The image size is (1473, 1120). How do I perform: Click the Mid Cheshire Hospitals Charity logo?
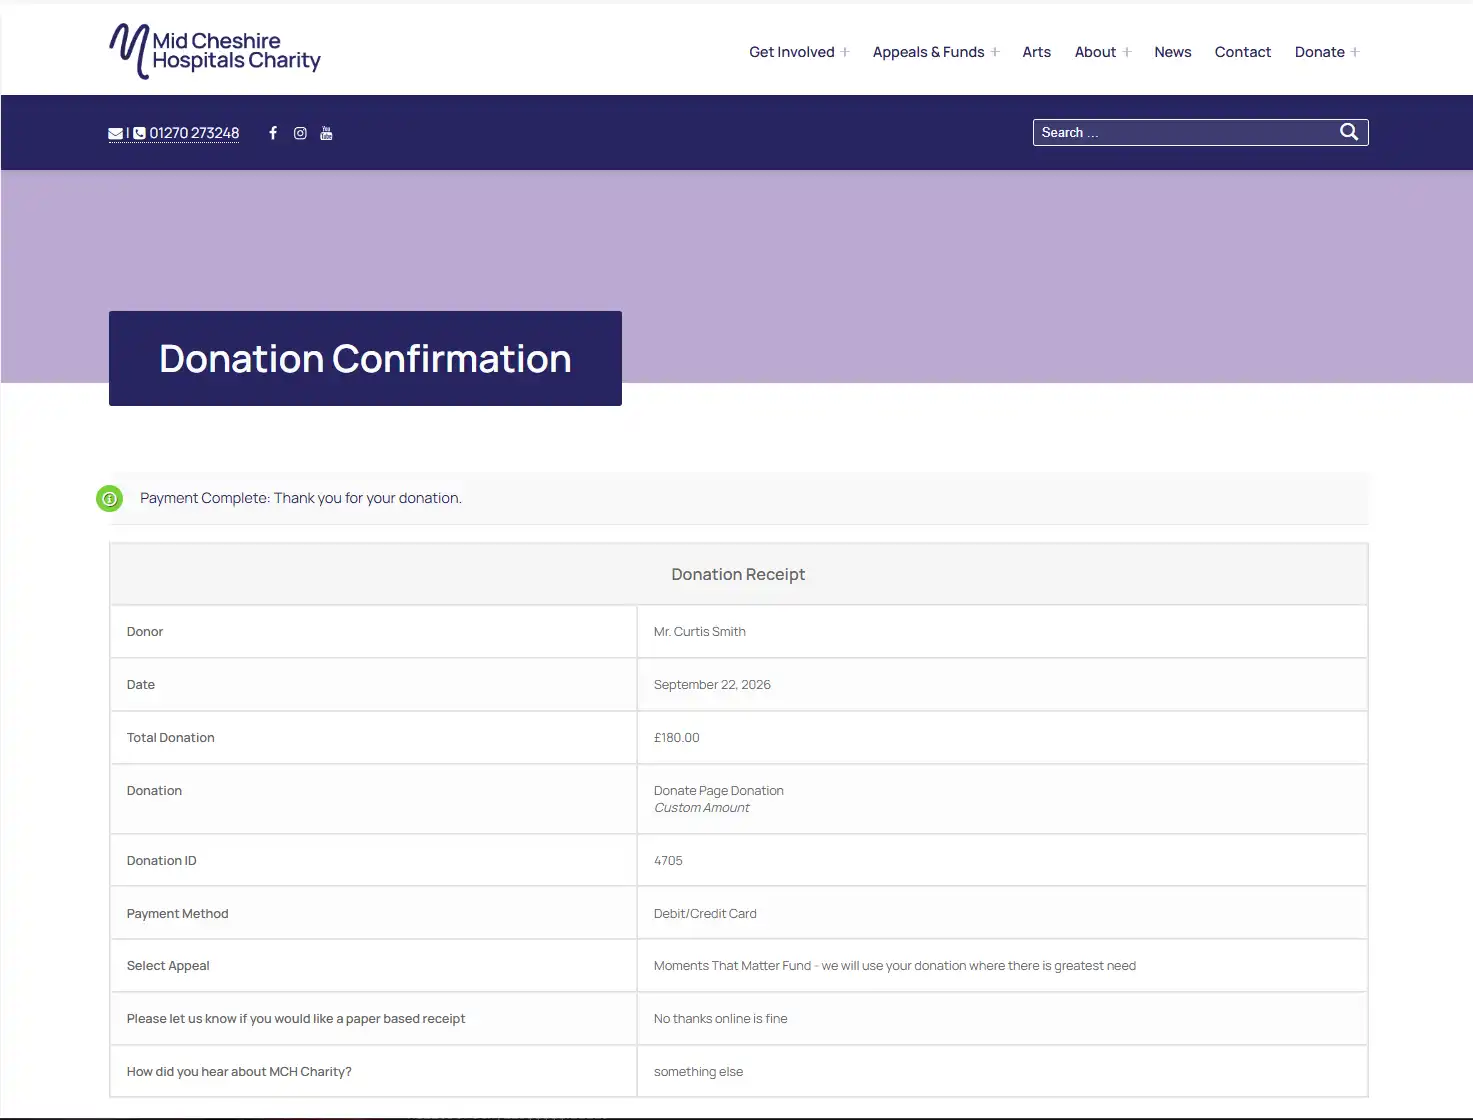click(215, 51)
